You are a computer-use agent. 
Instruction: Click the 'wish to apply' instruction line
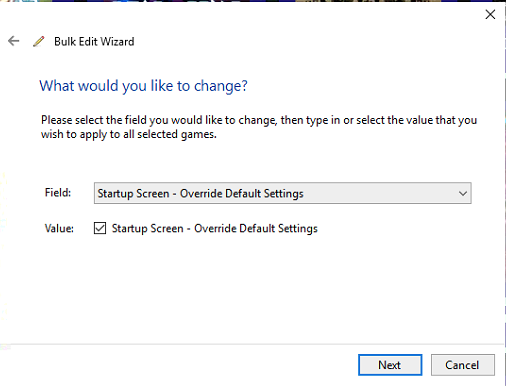point(129,134)
